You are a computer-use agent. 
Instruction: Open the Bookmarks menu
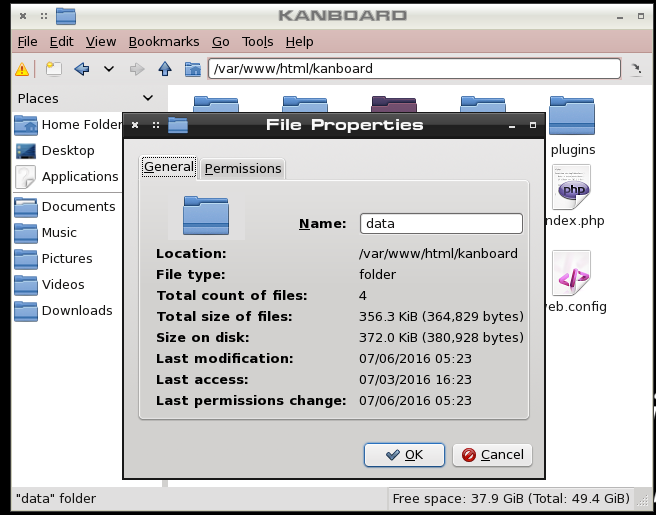click(164, 42)
